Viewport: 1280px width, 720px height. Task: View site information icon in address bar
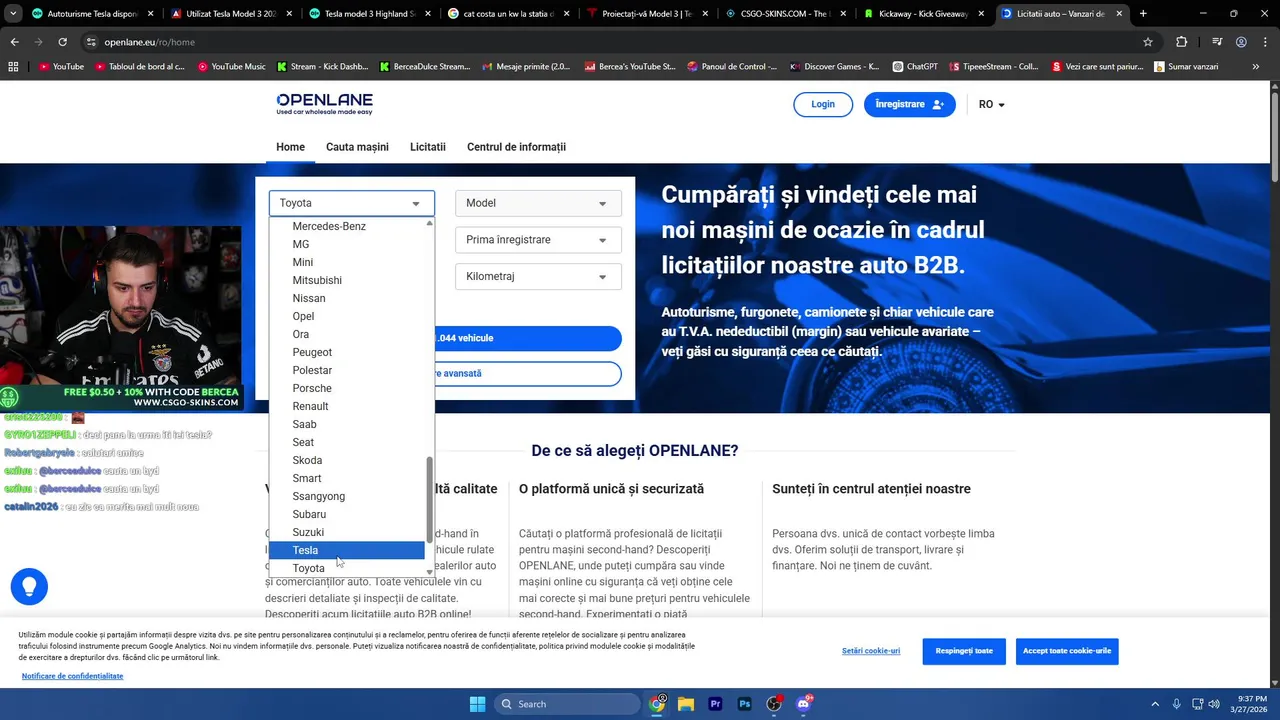click(91, 42)
